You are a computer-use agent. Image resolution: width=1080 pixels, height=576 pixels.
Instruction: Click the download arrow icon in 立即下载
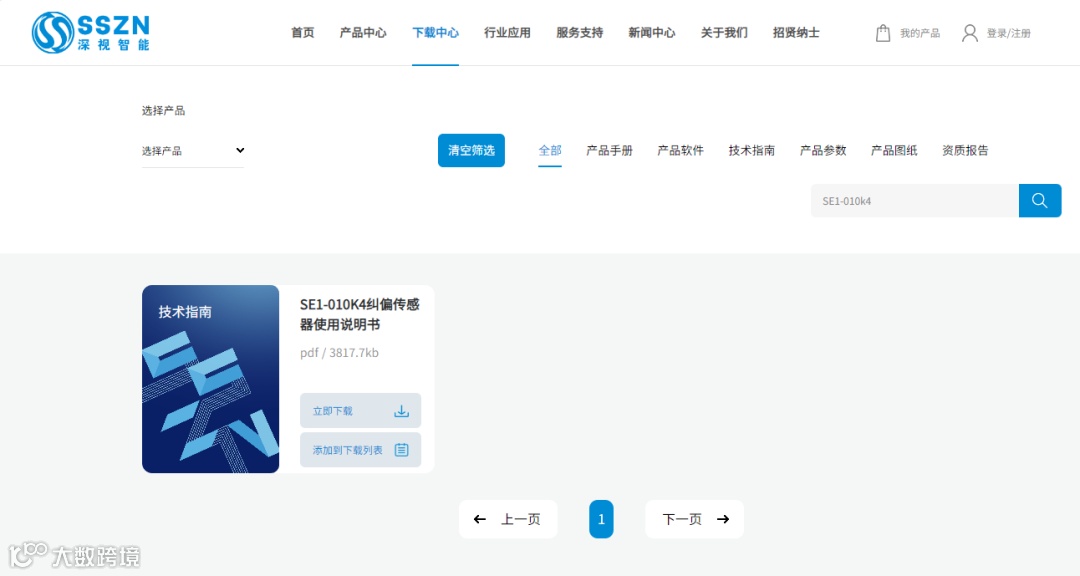point(402,411)
